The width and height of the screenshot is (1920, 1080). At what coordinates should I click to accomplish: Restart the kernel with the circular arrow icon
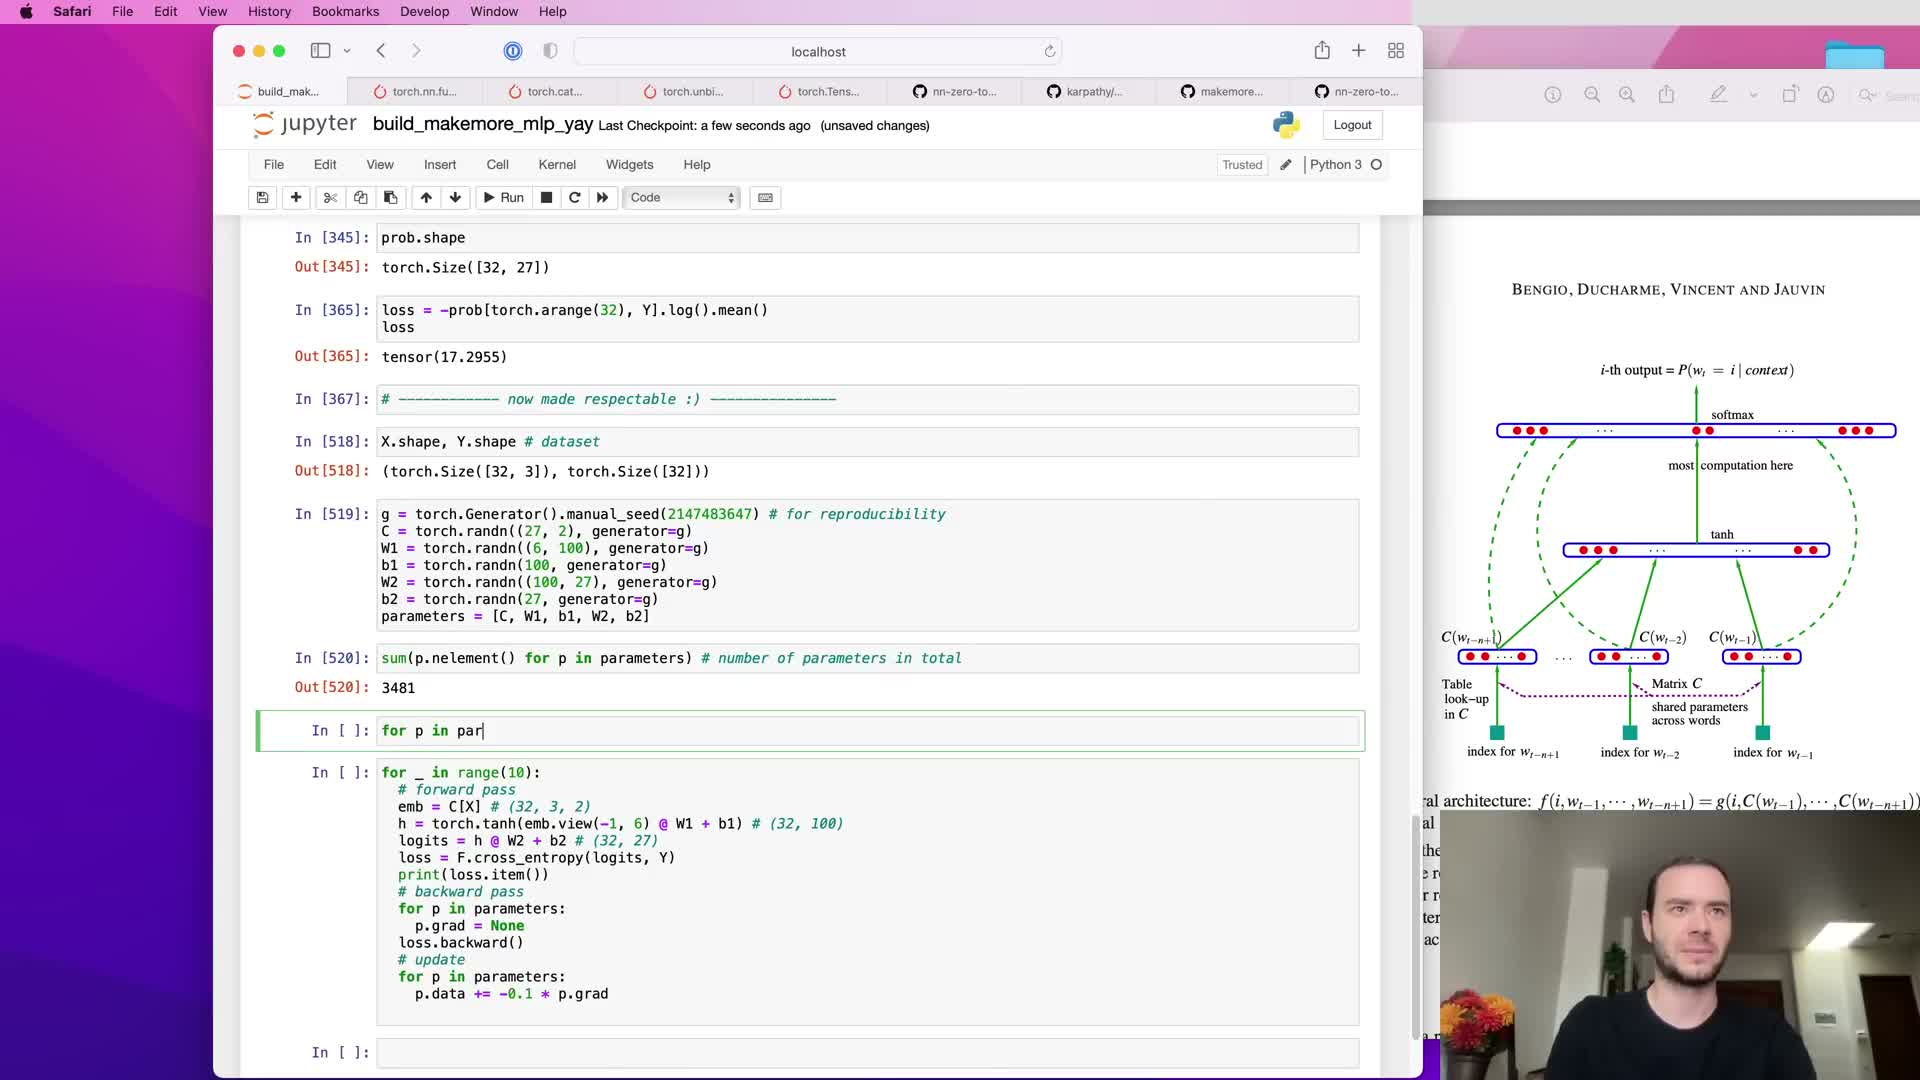click(575, 197)
